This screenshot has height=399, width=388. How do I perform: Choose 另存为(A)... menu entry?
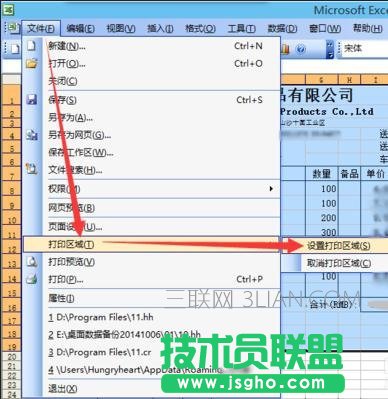click(x=151, y=117)
